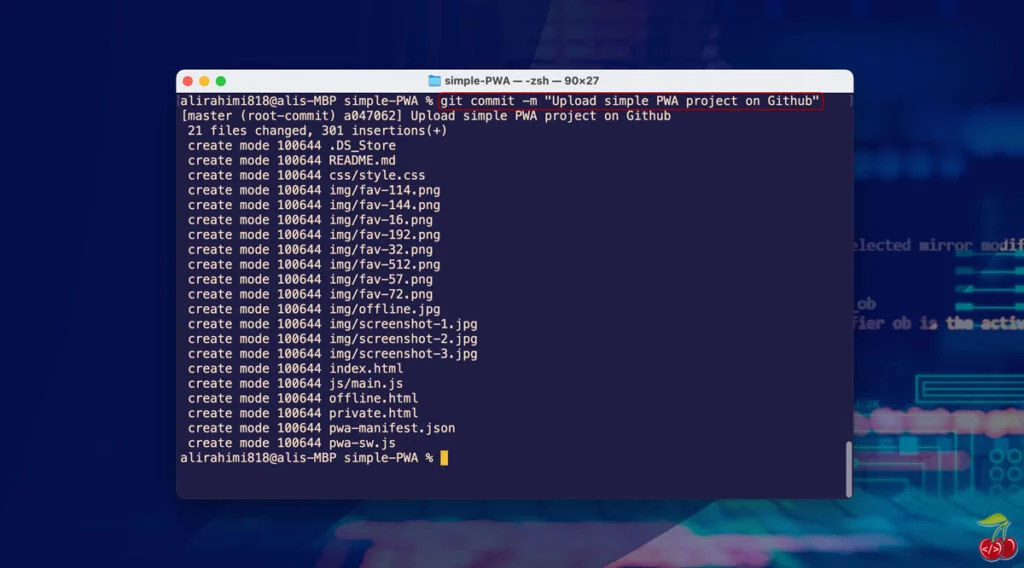Viewport: 1024px width, 568px height.
Task: Click the img/fav-114.png line
Action: [313, 191]
